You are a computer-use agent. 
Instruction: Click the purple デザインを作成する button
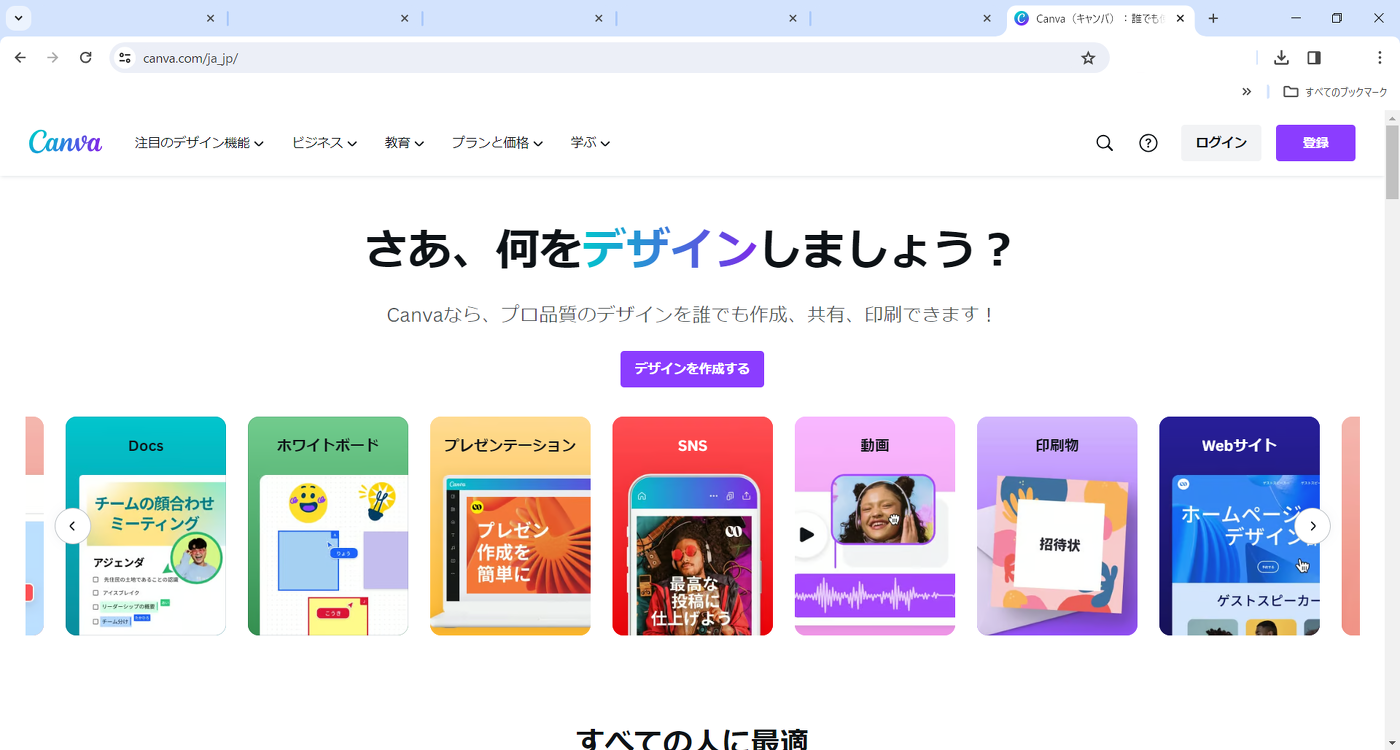[692, 369]
